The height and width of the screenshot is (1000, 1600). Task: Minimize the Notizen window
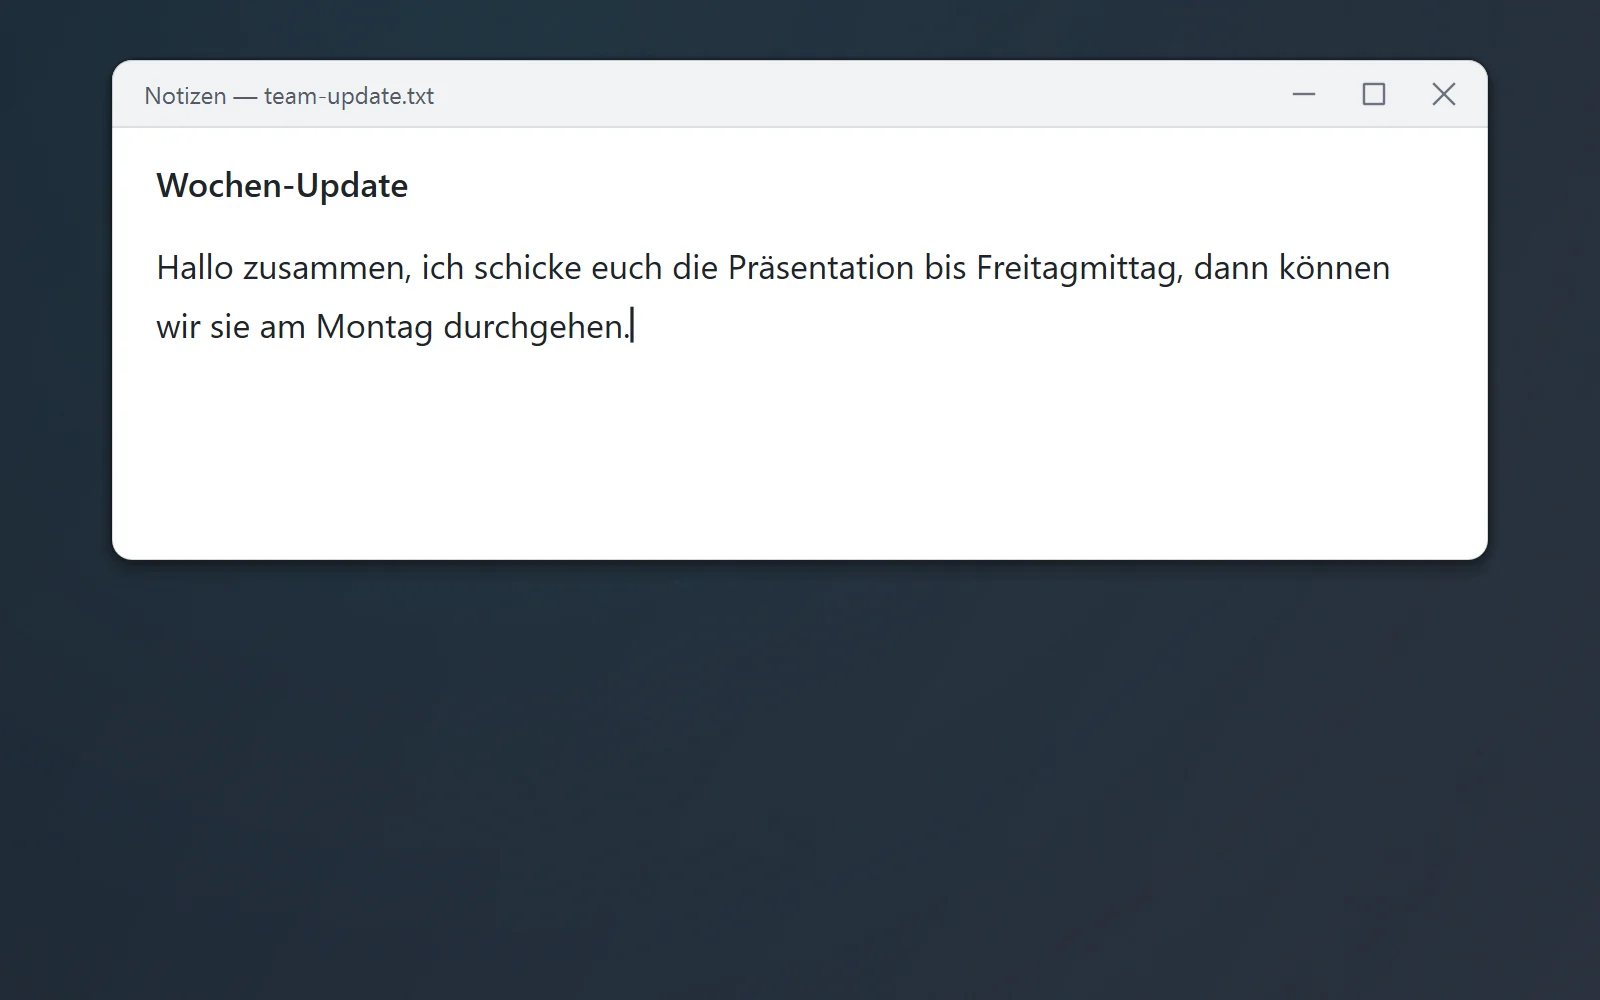click(x=1304, y=95)
